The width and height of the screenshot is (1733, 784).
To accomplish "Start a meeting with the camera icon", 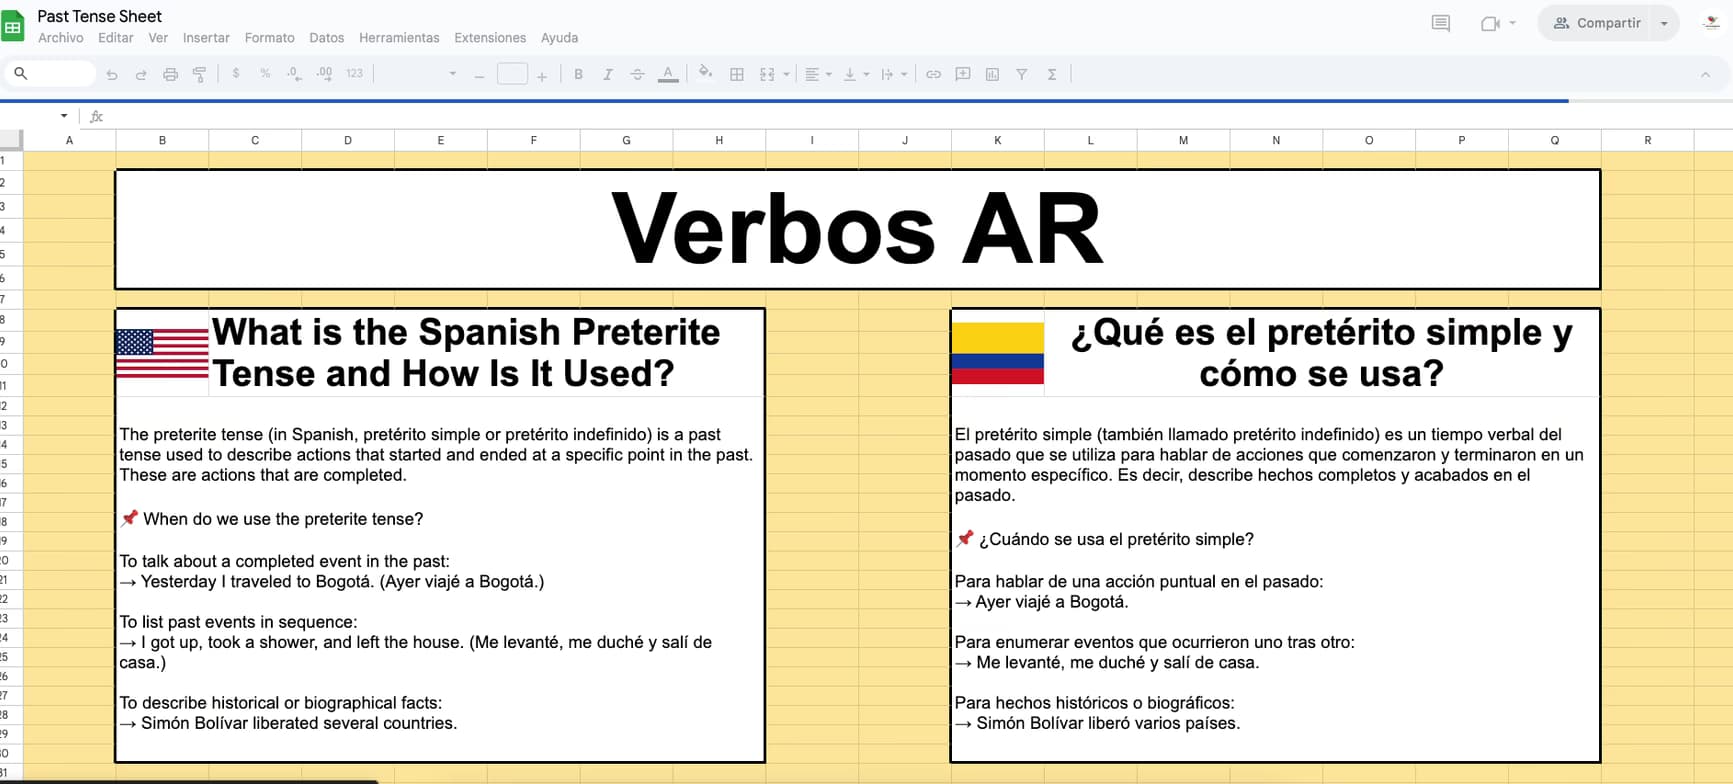I will coord(1490,23).
